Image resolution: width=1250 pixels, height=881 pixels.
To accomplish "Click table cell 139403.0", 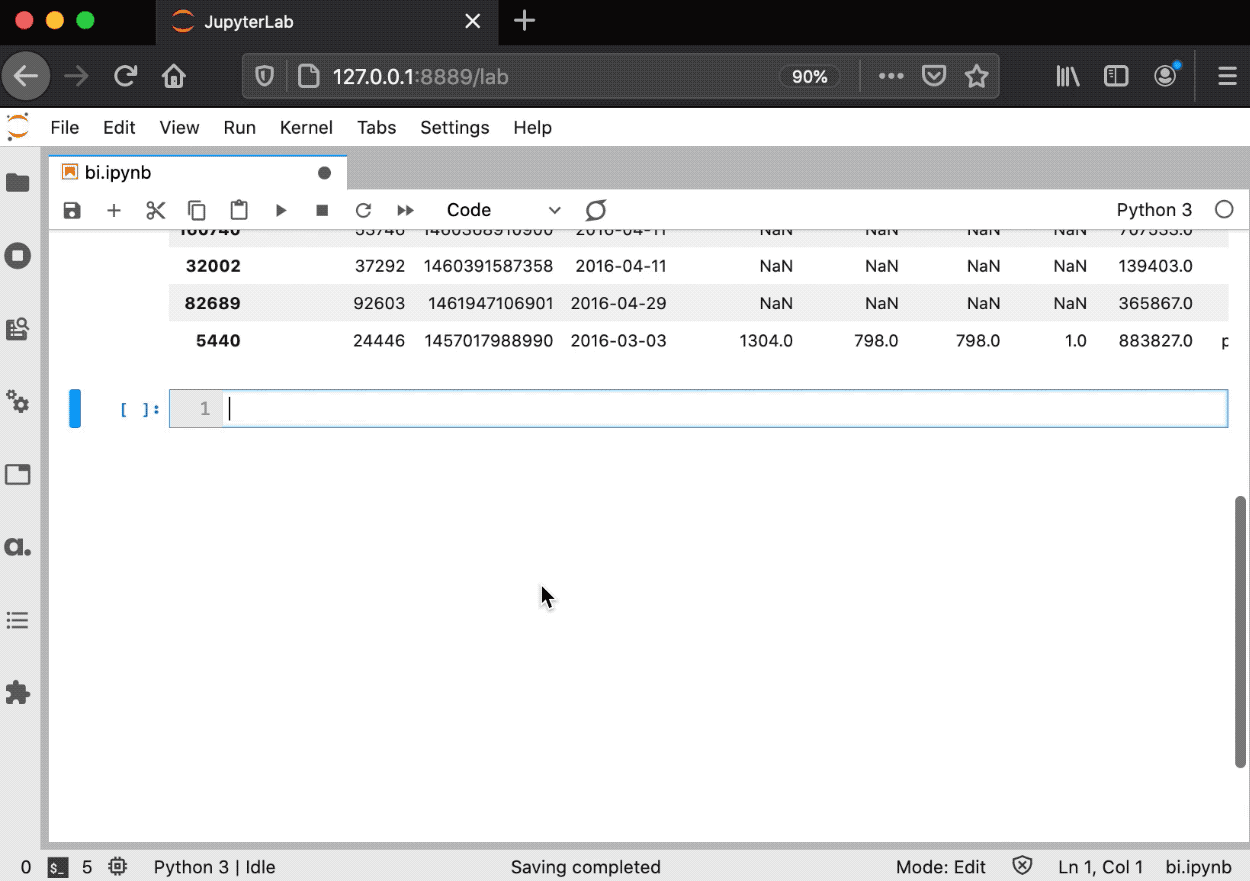I will point(1156,266).
